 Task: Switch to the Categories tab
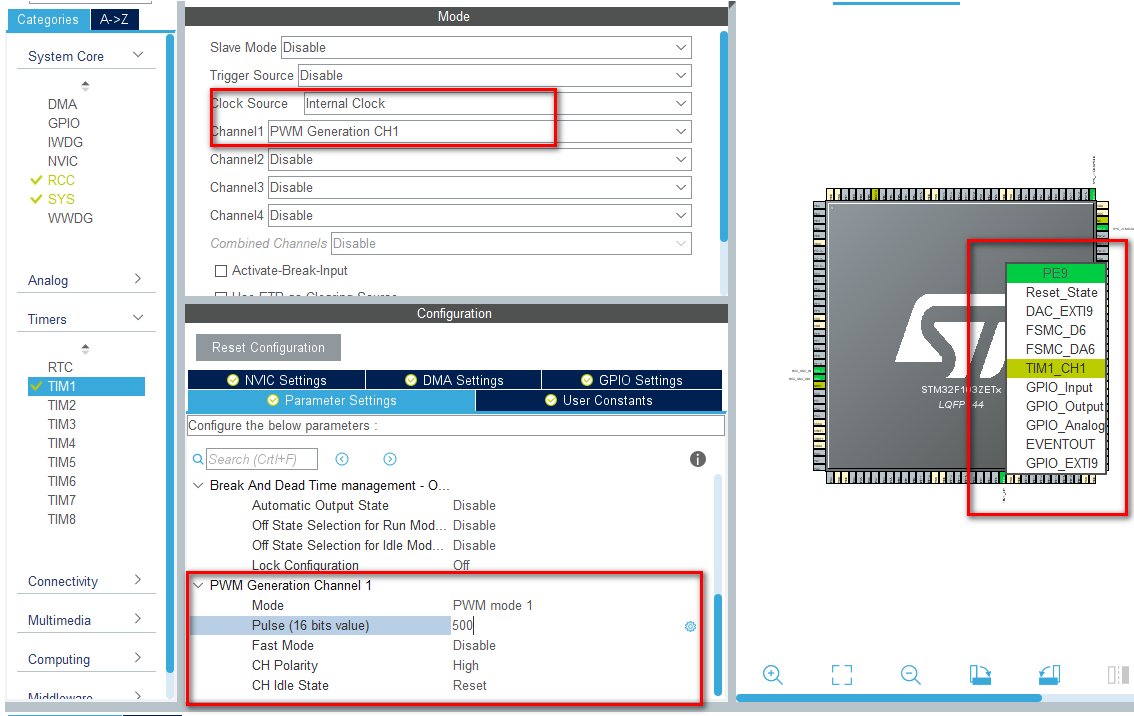pos(48,20)
